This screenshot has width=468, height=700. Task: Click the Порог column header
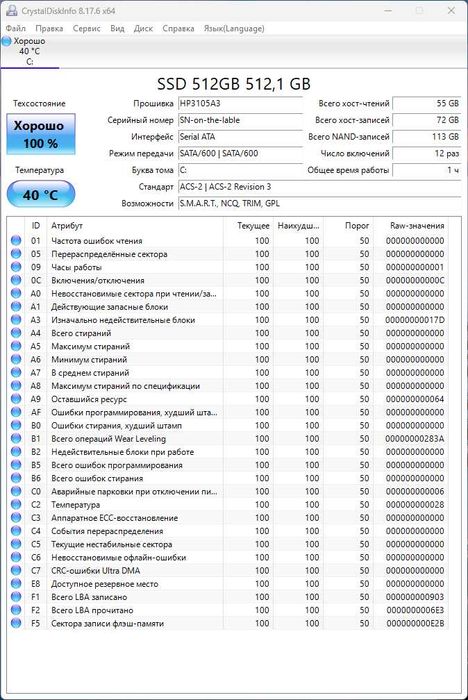point(349,226)
